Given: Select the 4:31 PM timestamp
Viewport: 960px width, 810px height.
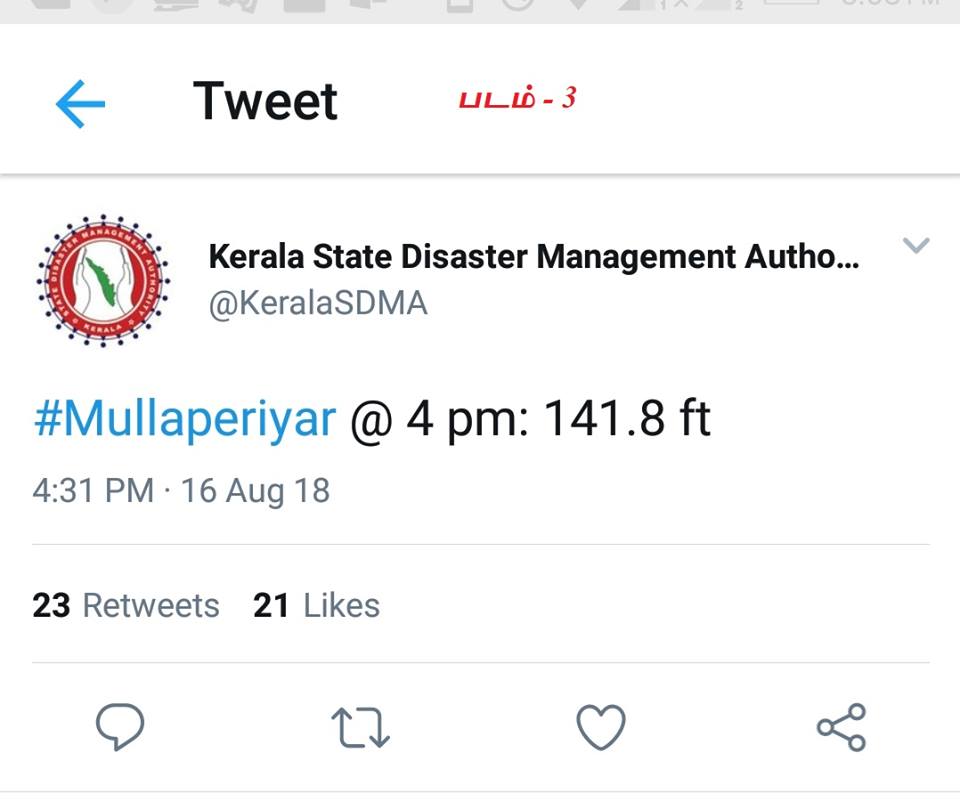Looking at the screenshot, I should pyautogui.click(x=93, y=490).
